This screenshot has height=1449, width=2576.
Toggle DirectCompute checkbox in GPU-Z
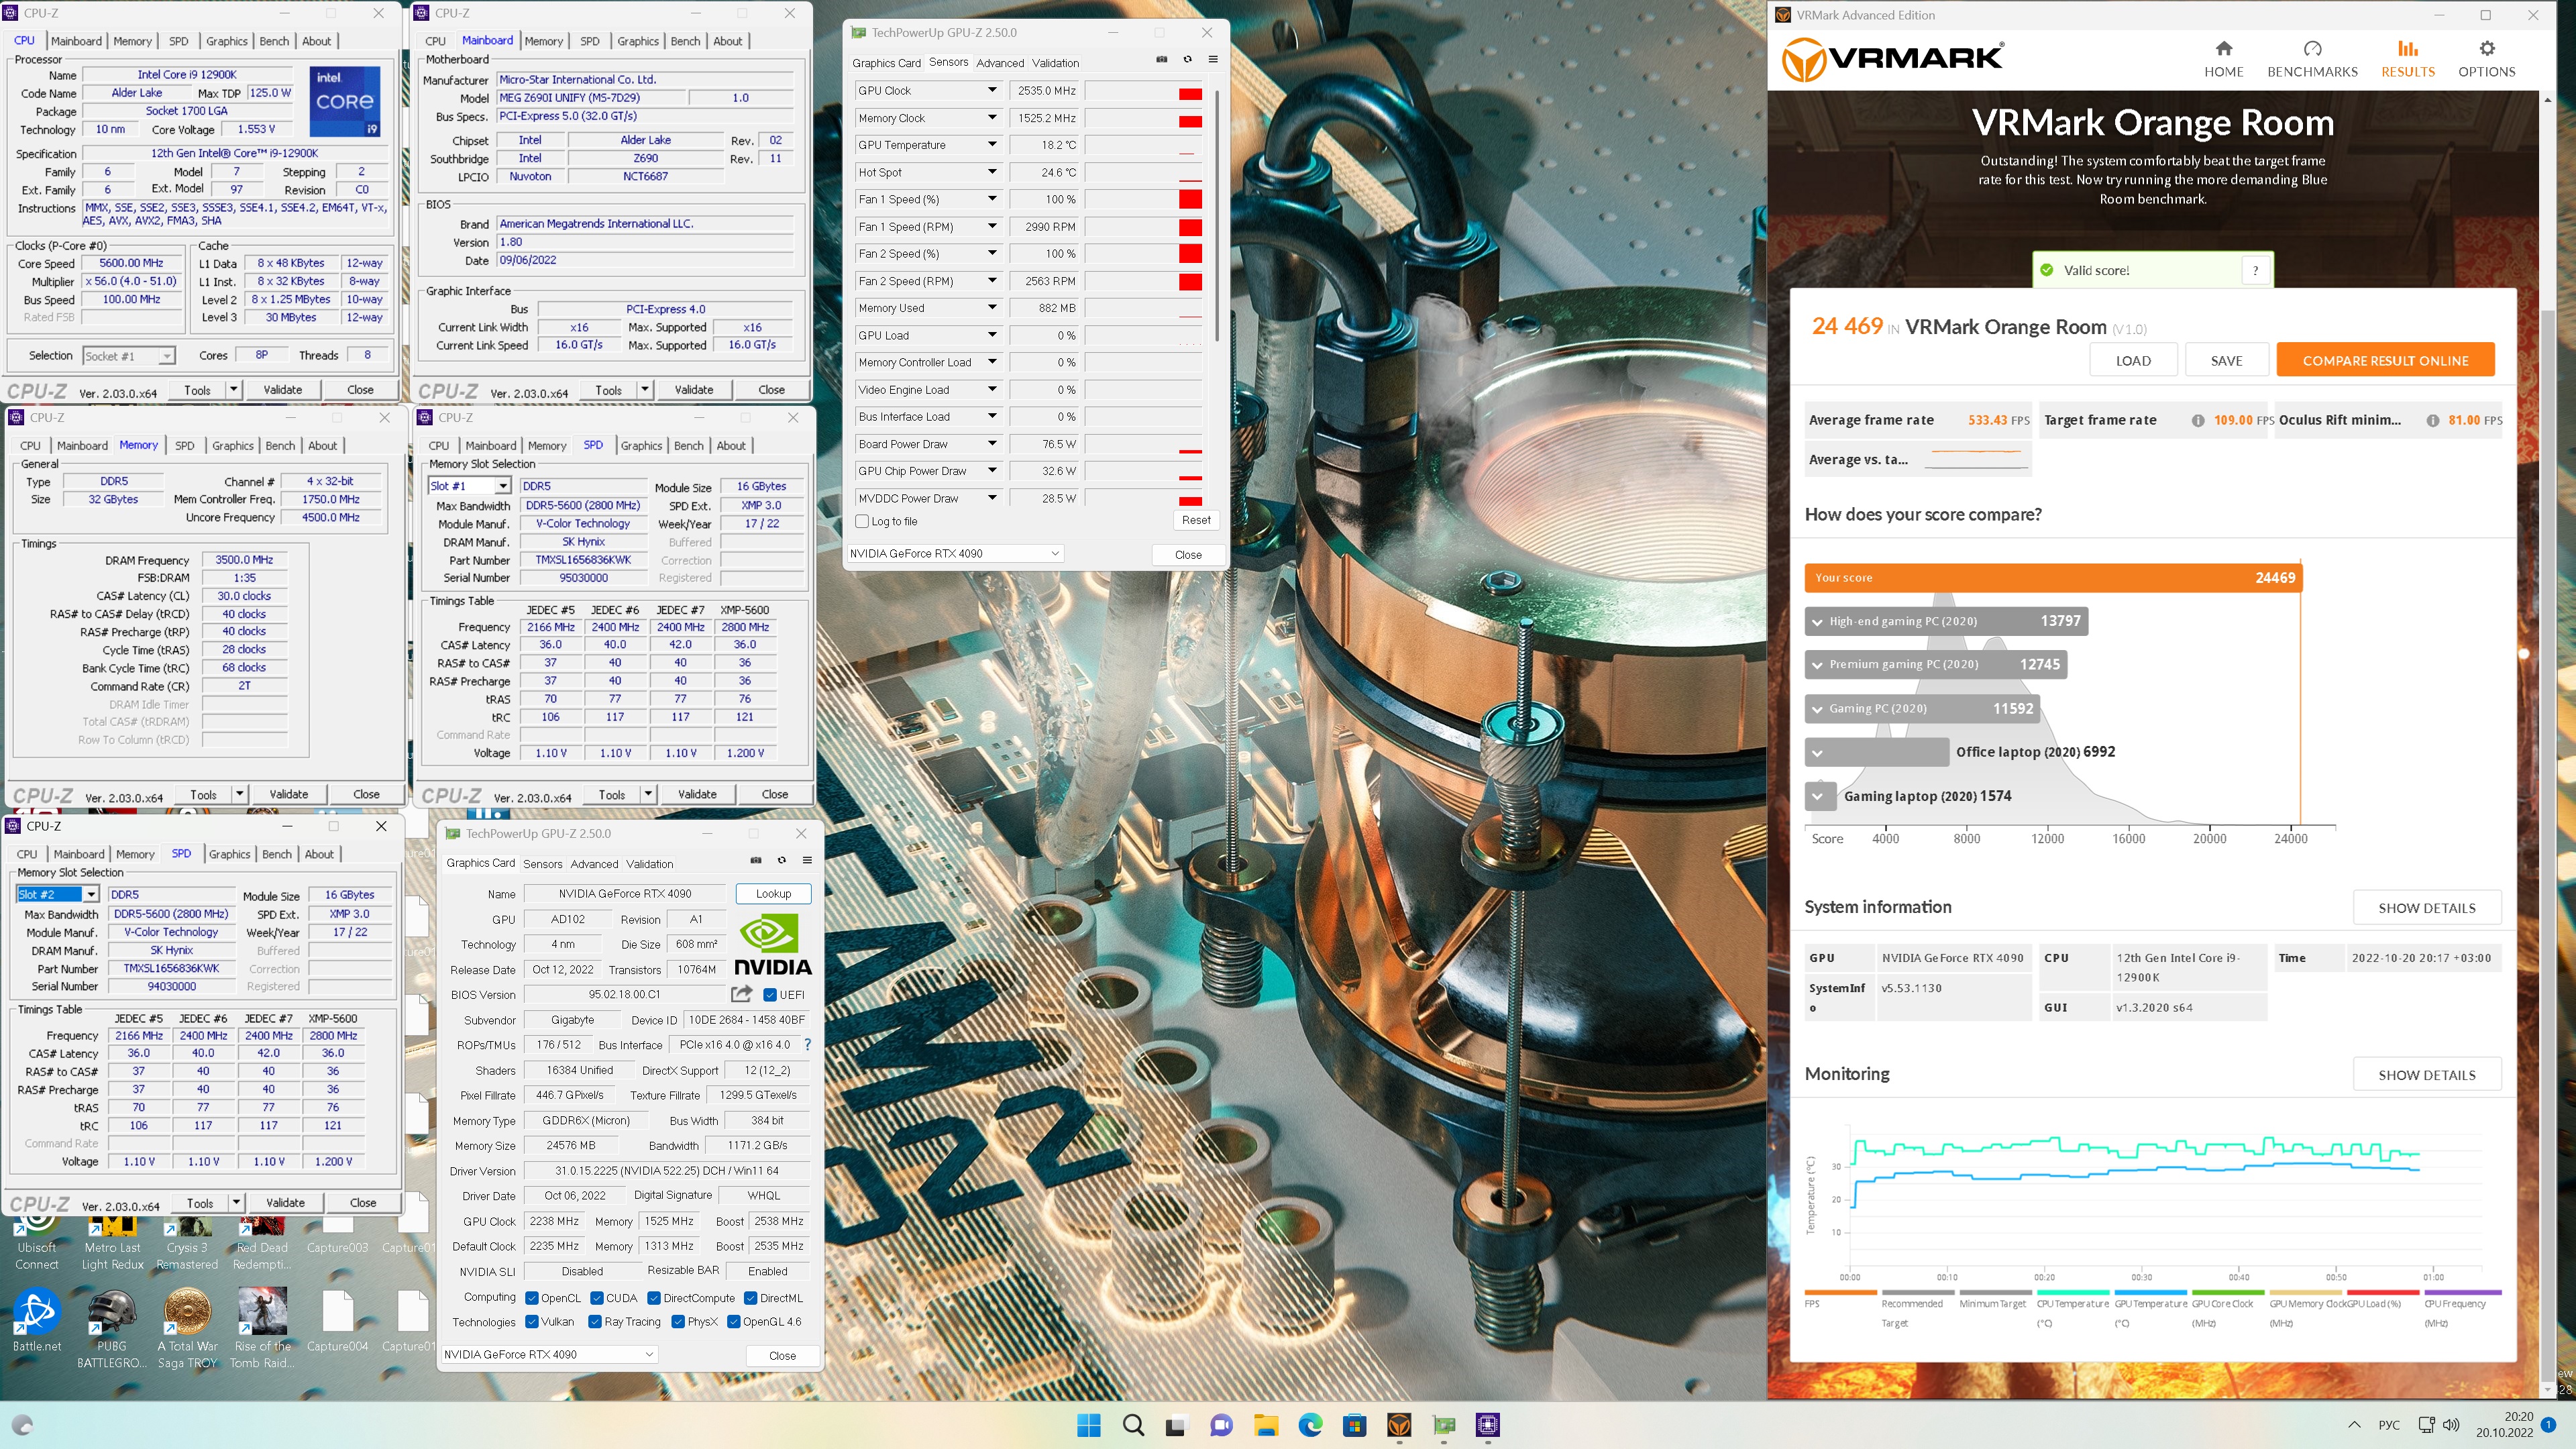pos(654,1298)
